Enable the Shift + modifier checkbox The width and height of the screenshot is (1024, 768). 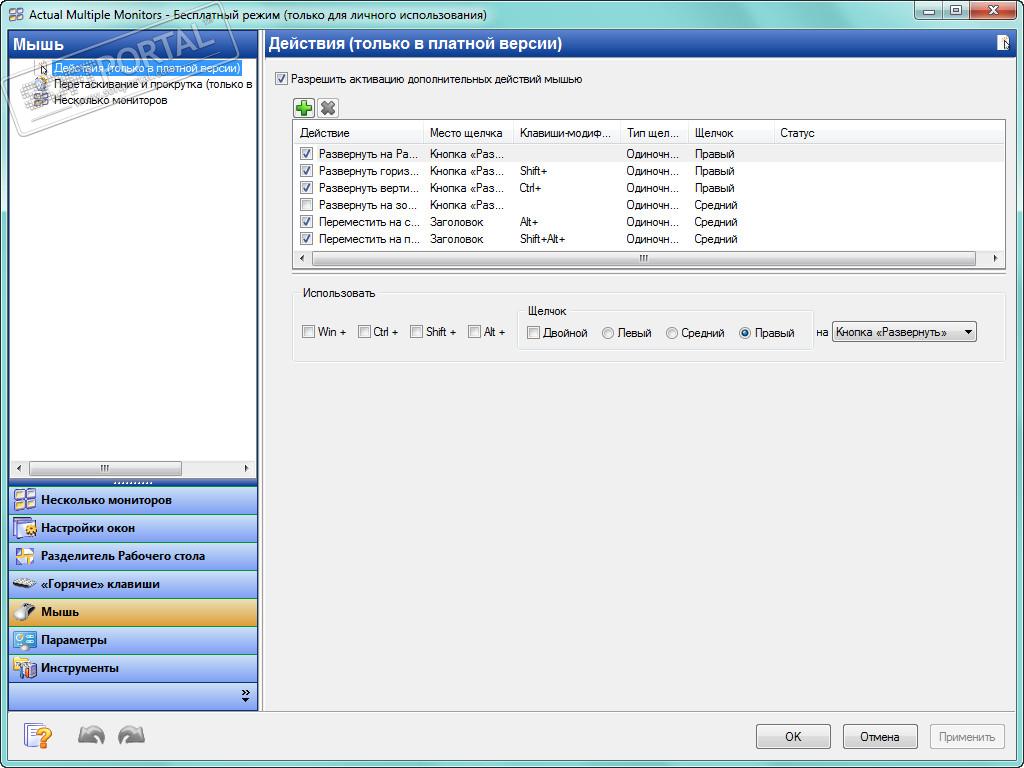[416, 332]
